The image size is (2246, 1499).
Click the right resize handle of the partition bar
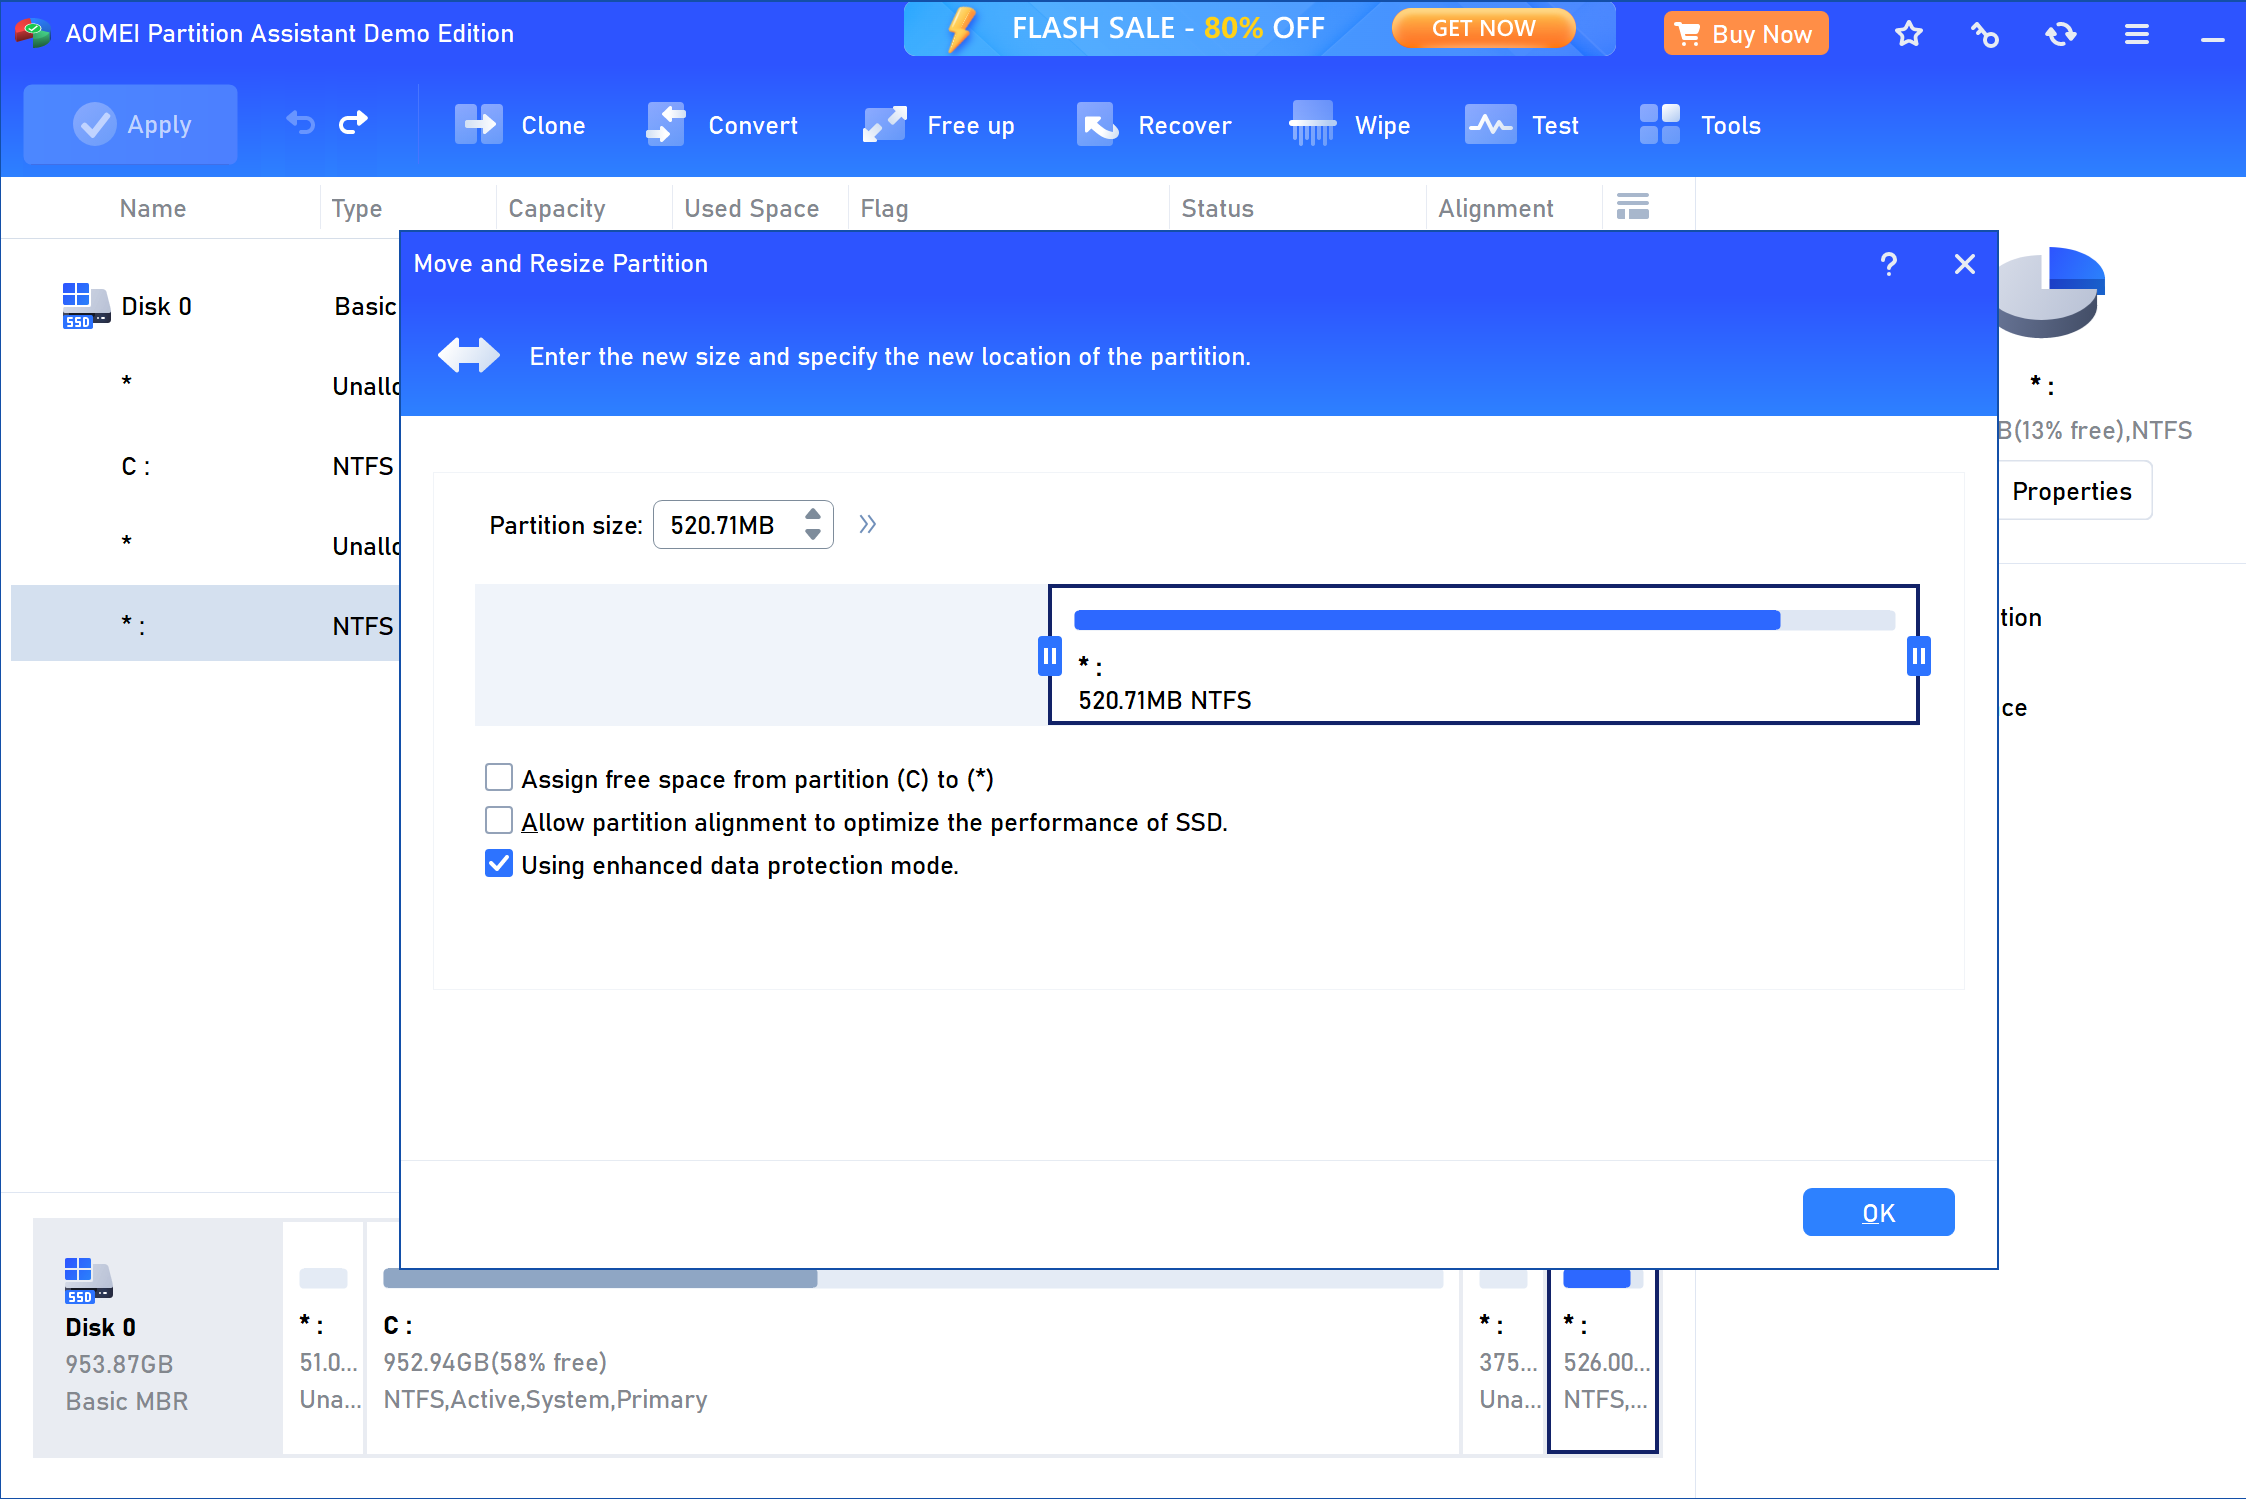click(1918, 656)
